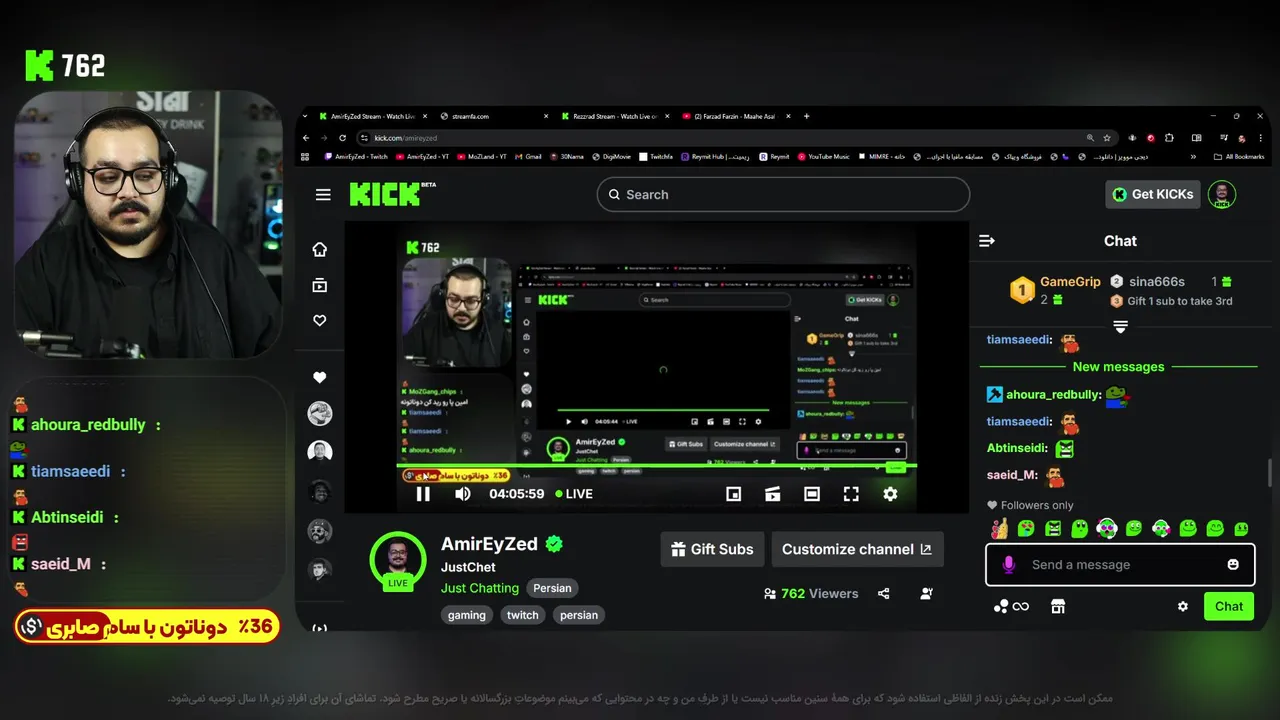Enter fullscreen in the video player
Viewport: 1280px width, 720px height.
click(851, 494)
